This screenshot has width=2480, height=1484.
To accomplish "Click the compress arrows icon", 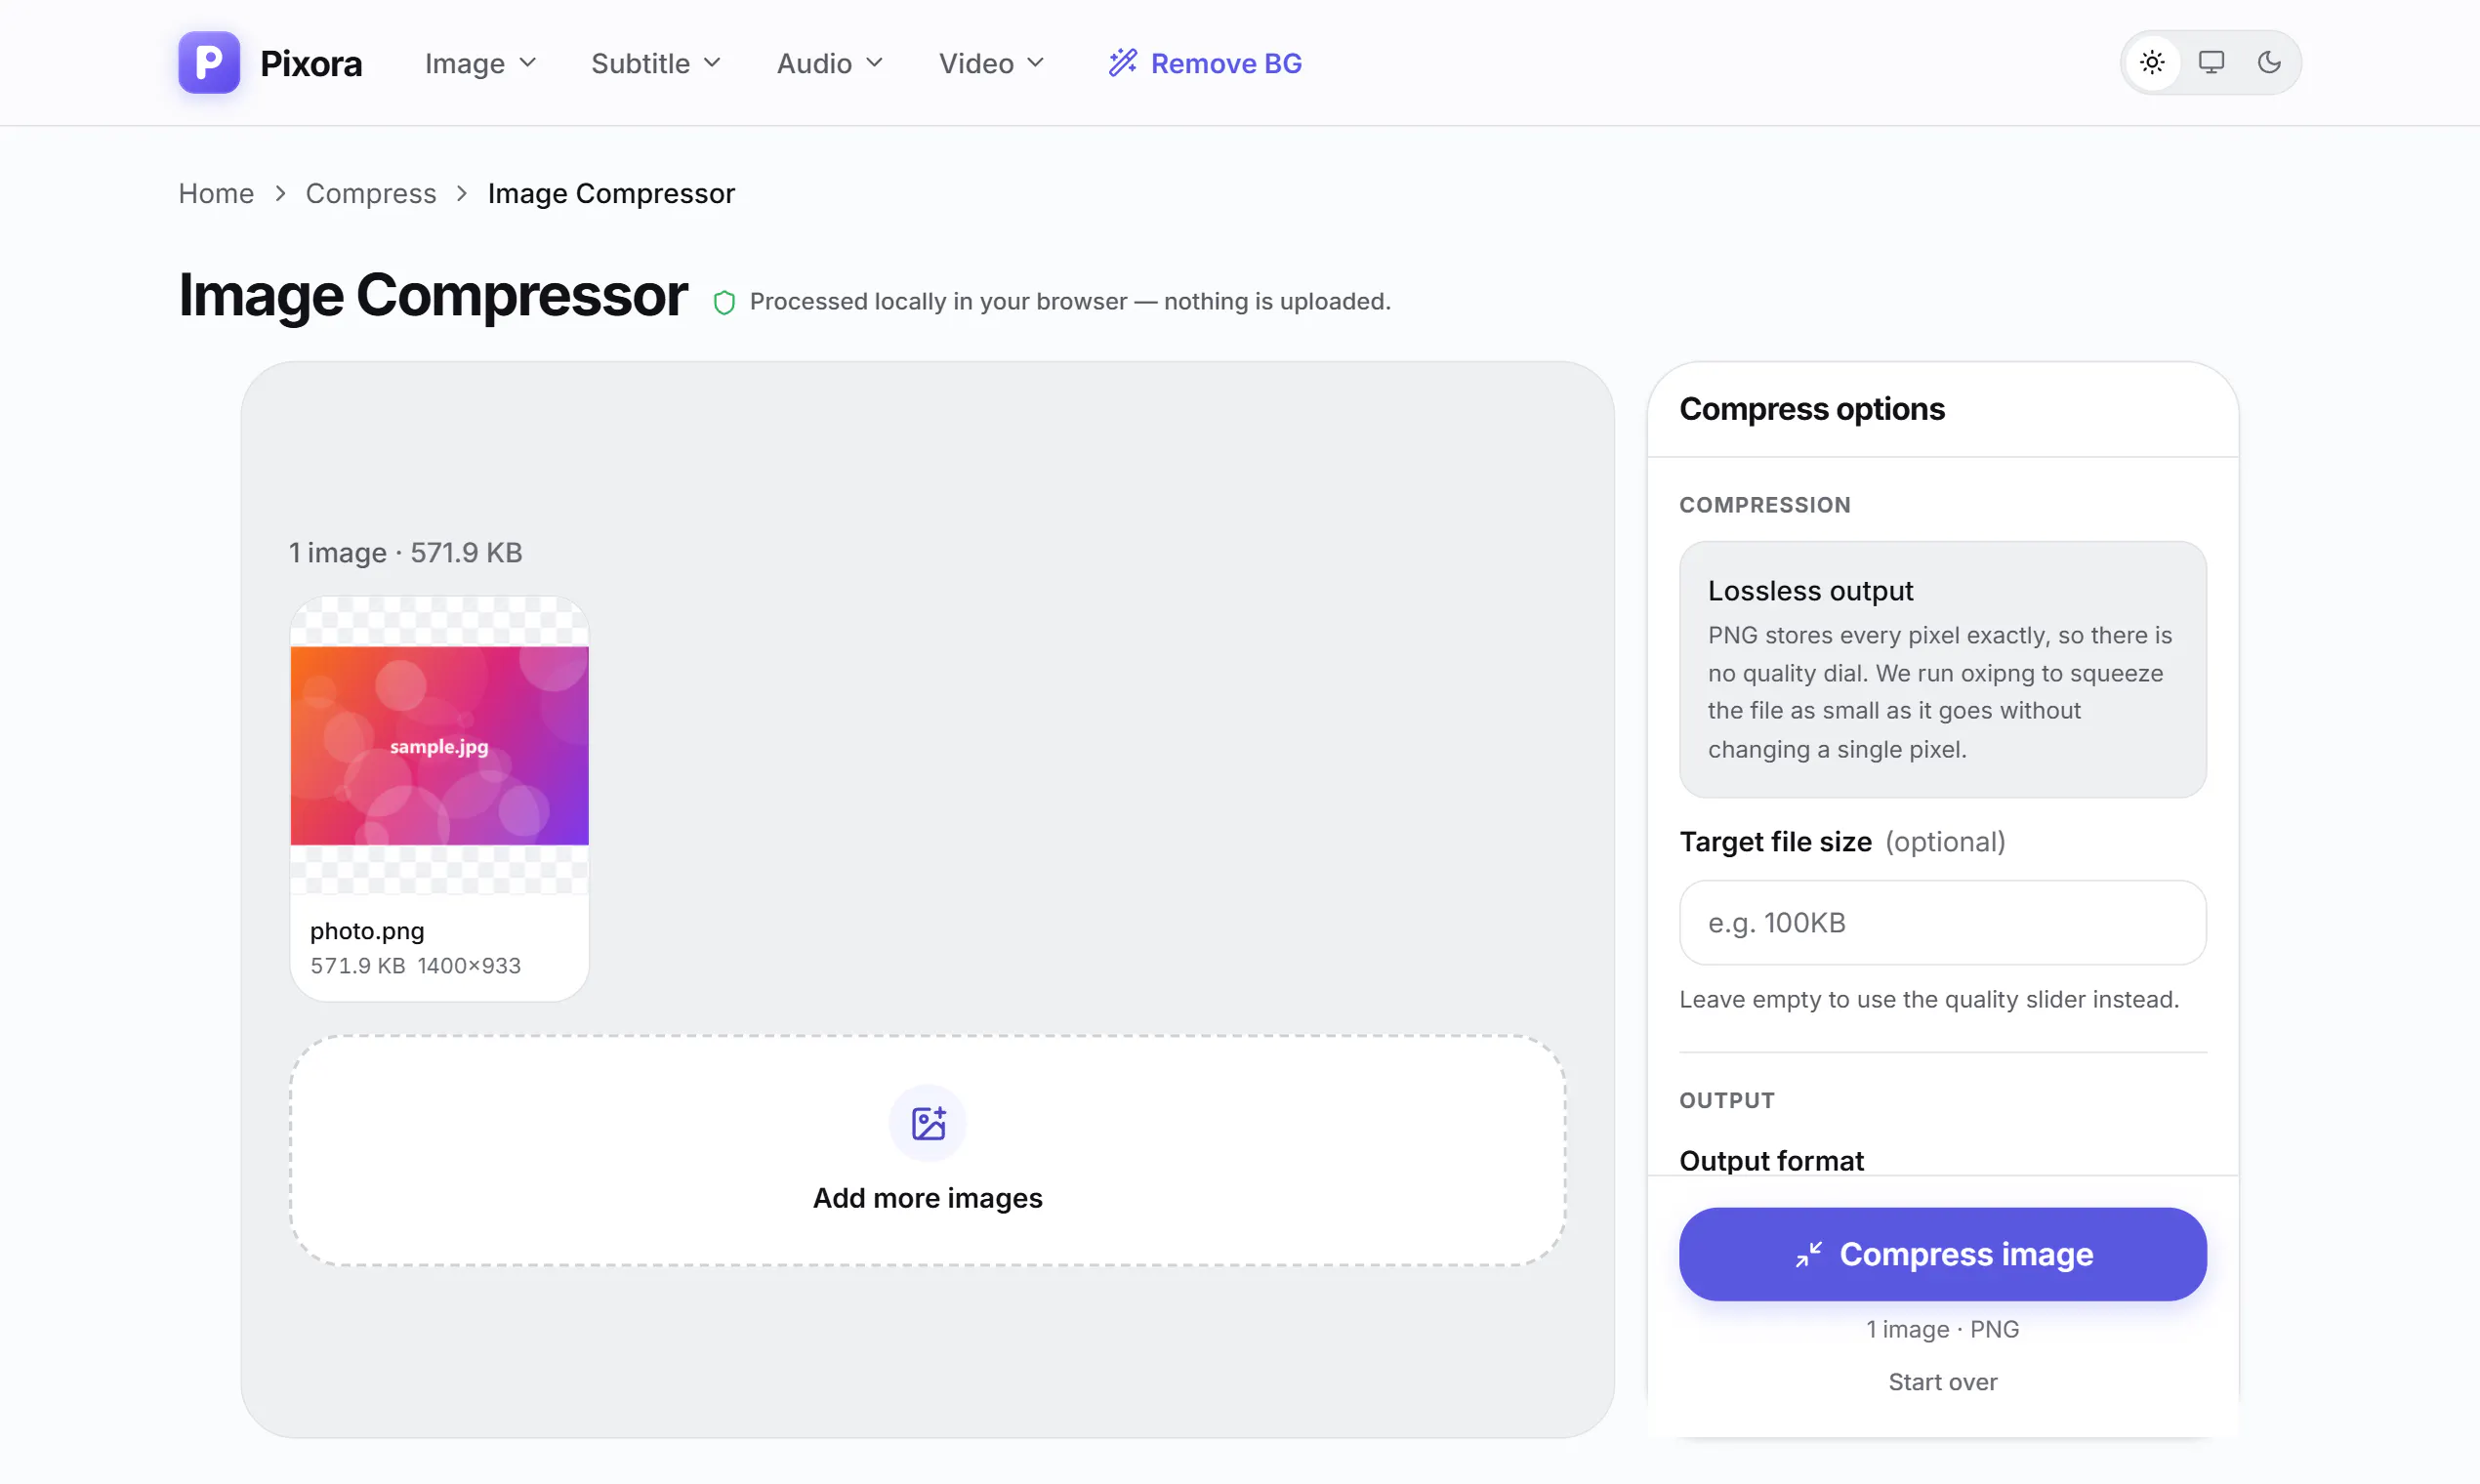I will pyautogui.click(x=1808, y=1254).
